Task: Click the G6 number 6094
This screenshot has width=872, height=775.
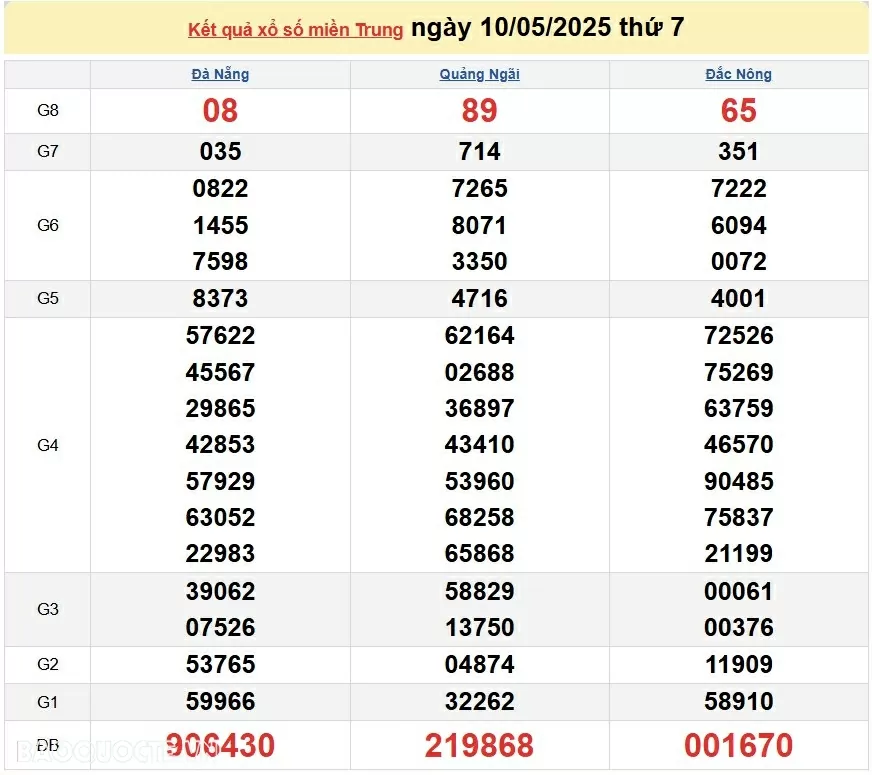Action: [x=738, y=225]
